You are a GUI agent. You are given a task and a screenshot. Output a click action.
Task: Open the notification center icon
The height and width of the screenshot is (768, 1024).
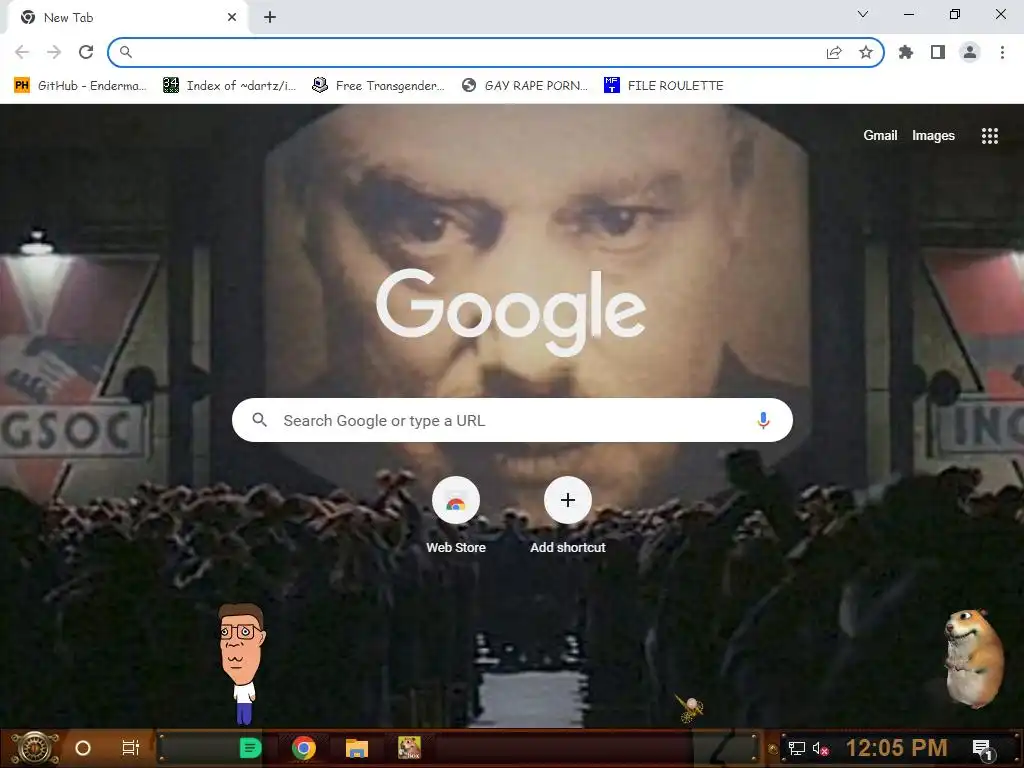[982, 749]
